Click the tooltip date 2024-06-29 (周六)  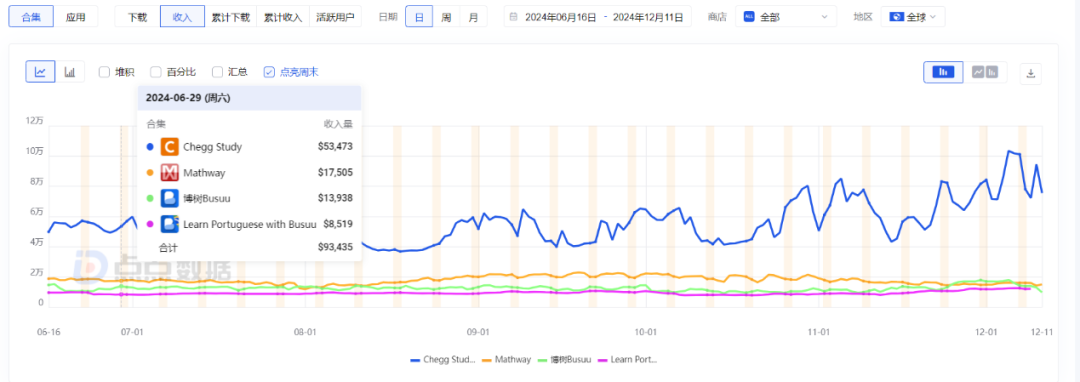188,98
